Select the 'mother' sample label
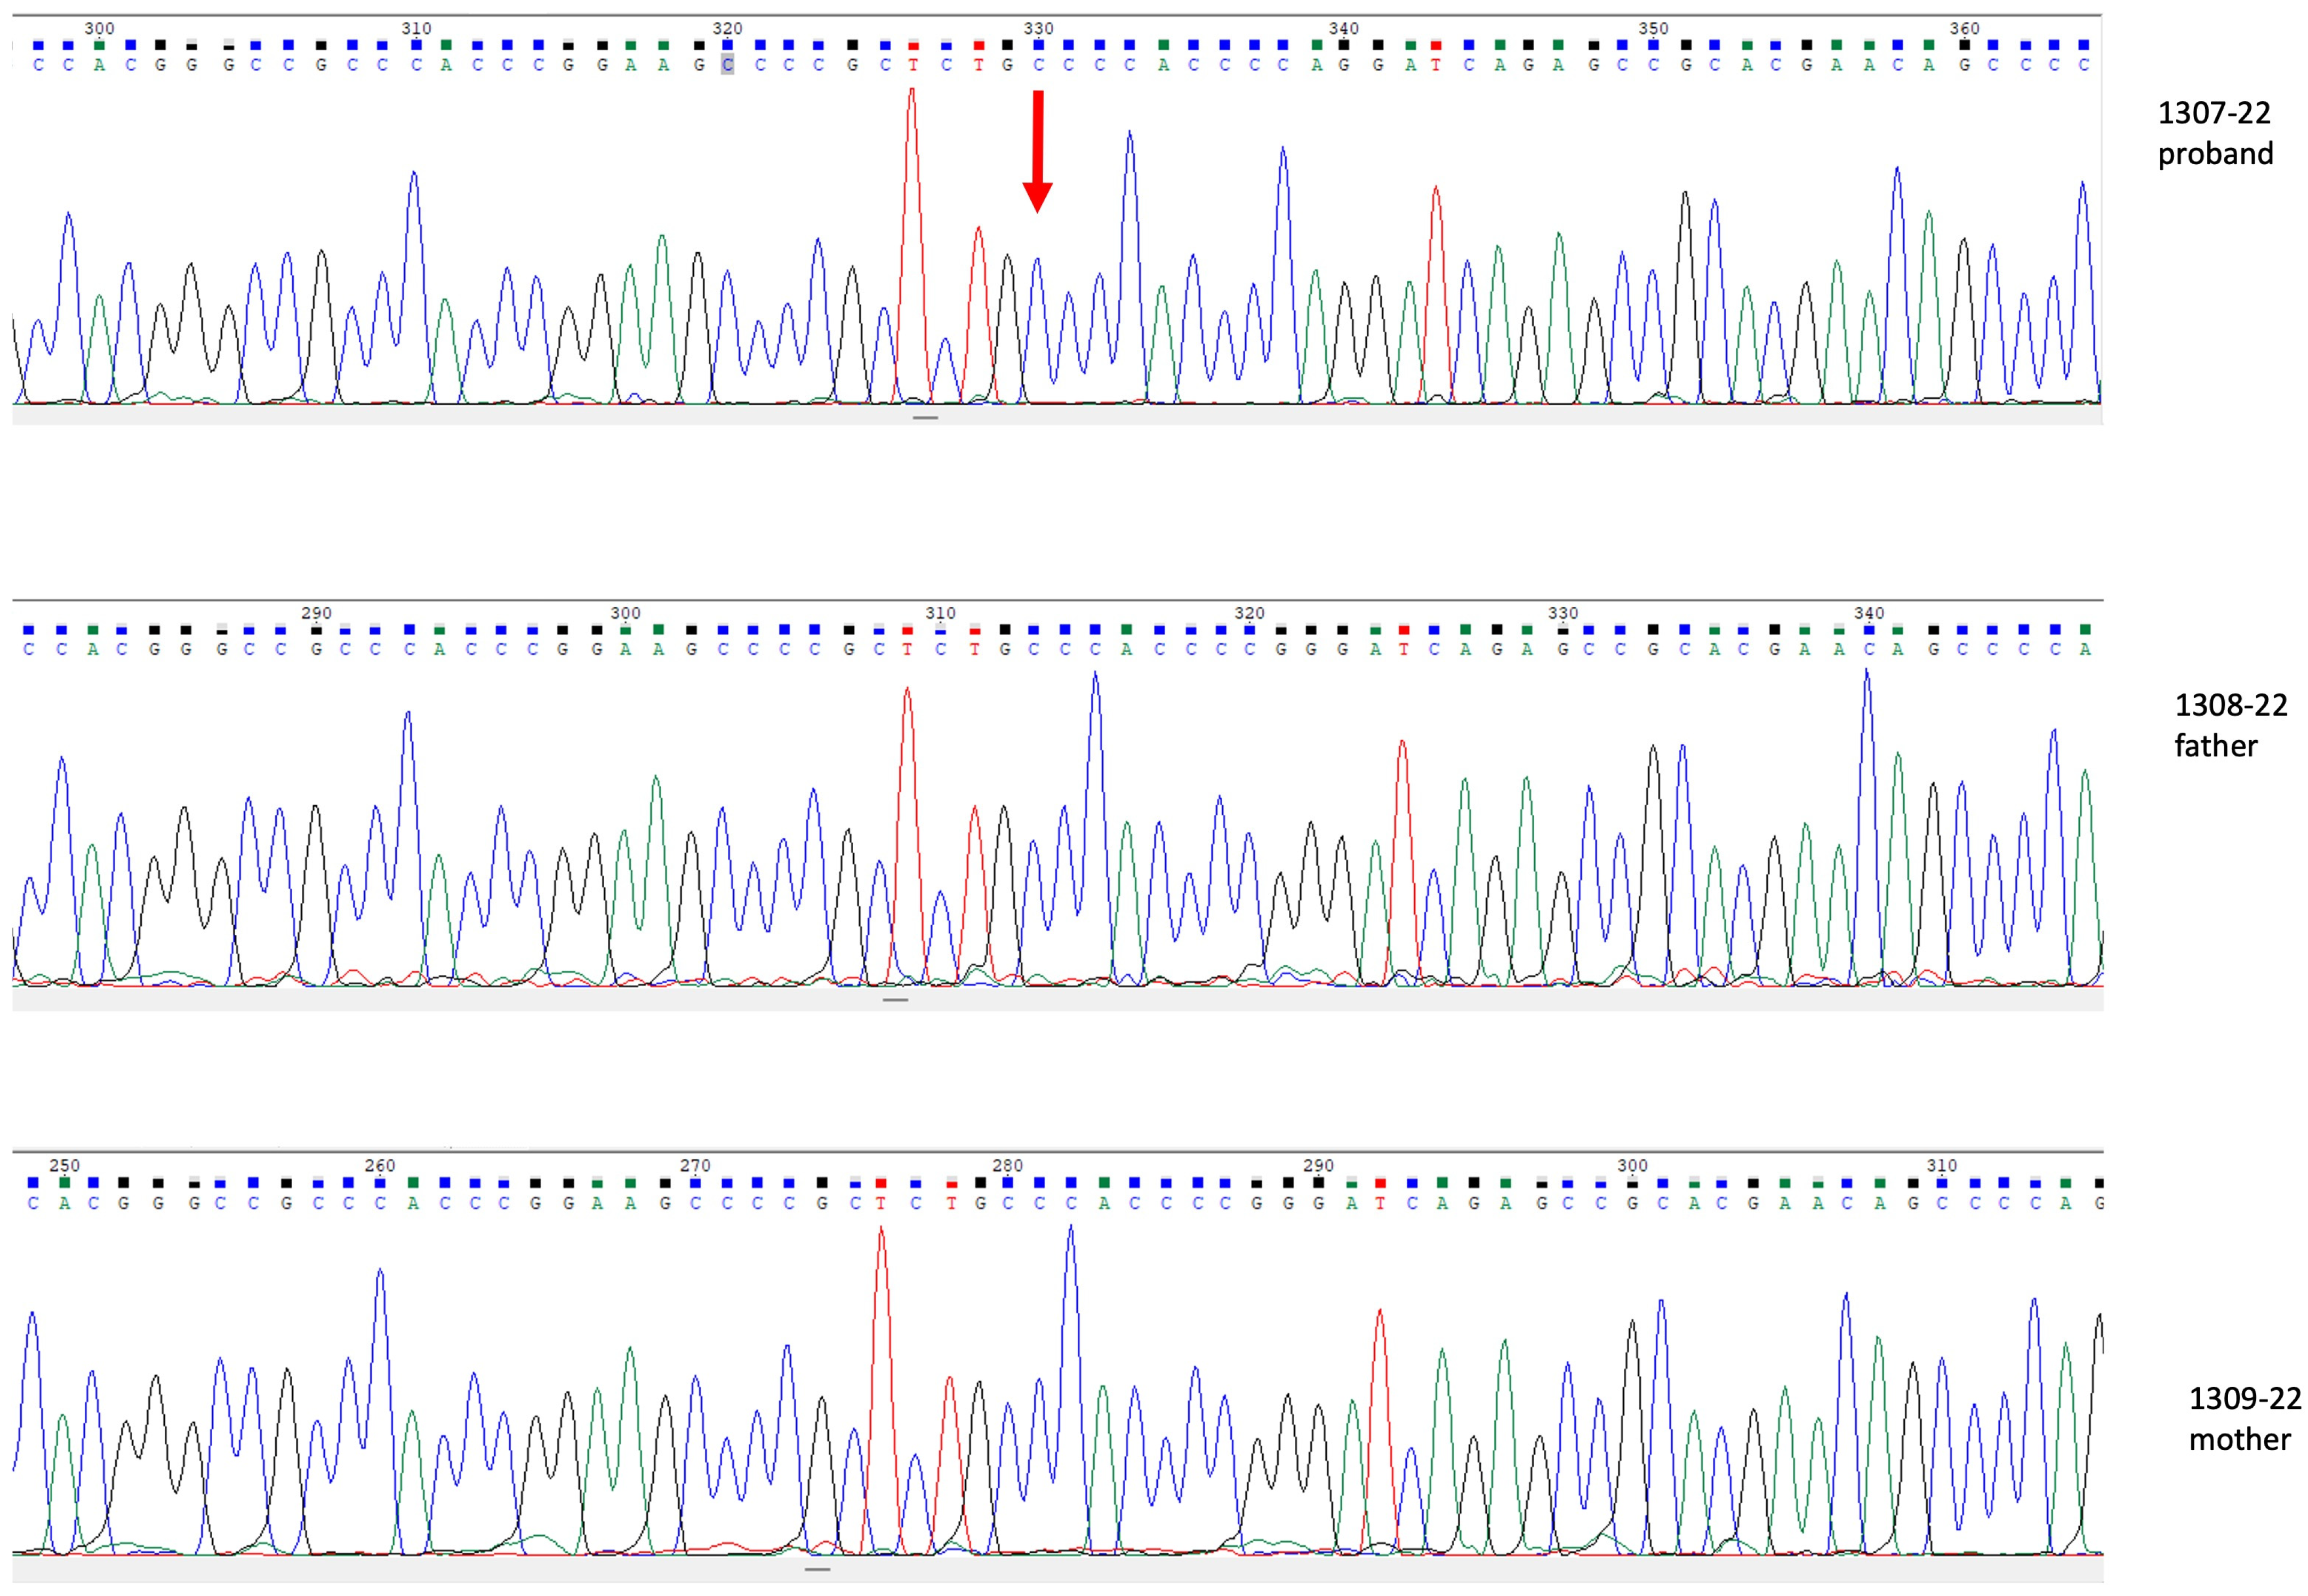The width and height of the screenshot is (2308, 1596). click(2240, 1439)
